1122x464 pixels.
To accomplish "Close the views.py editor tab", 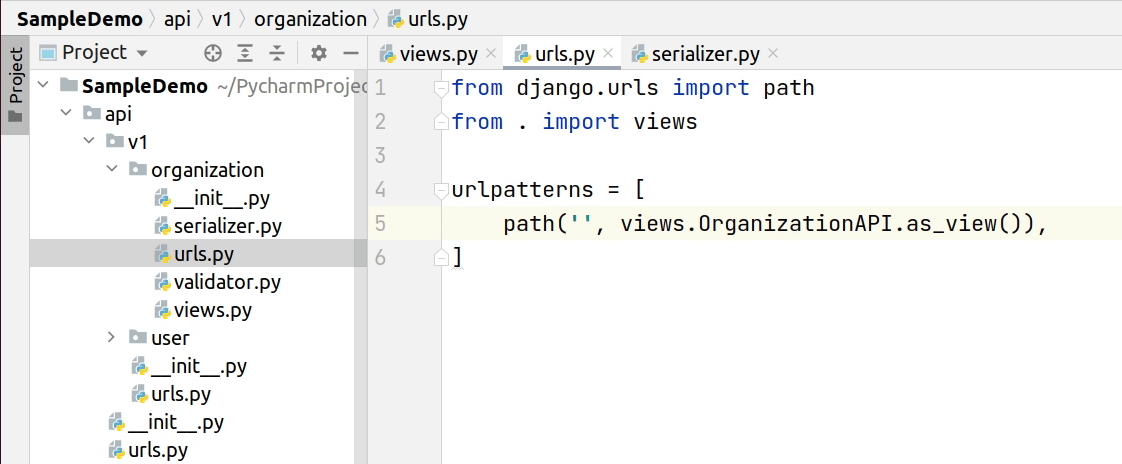I will 490,54.
